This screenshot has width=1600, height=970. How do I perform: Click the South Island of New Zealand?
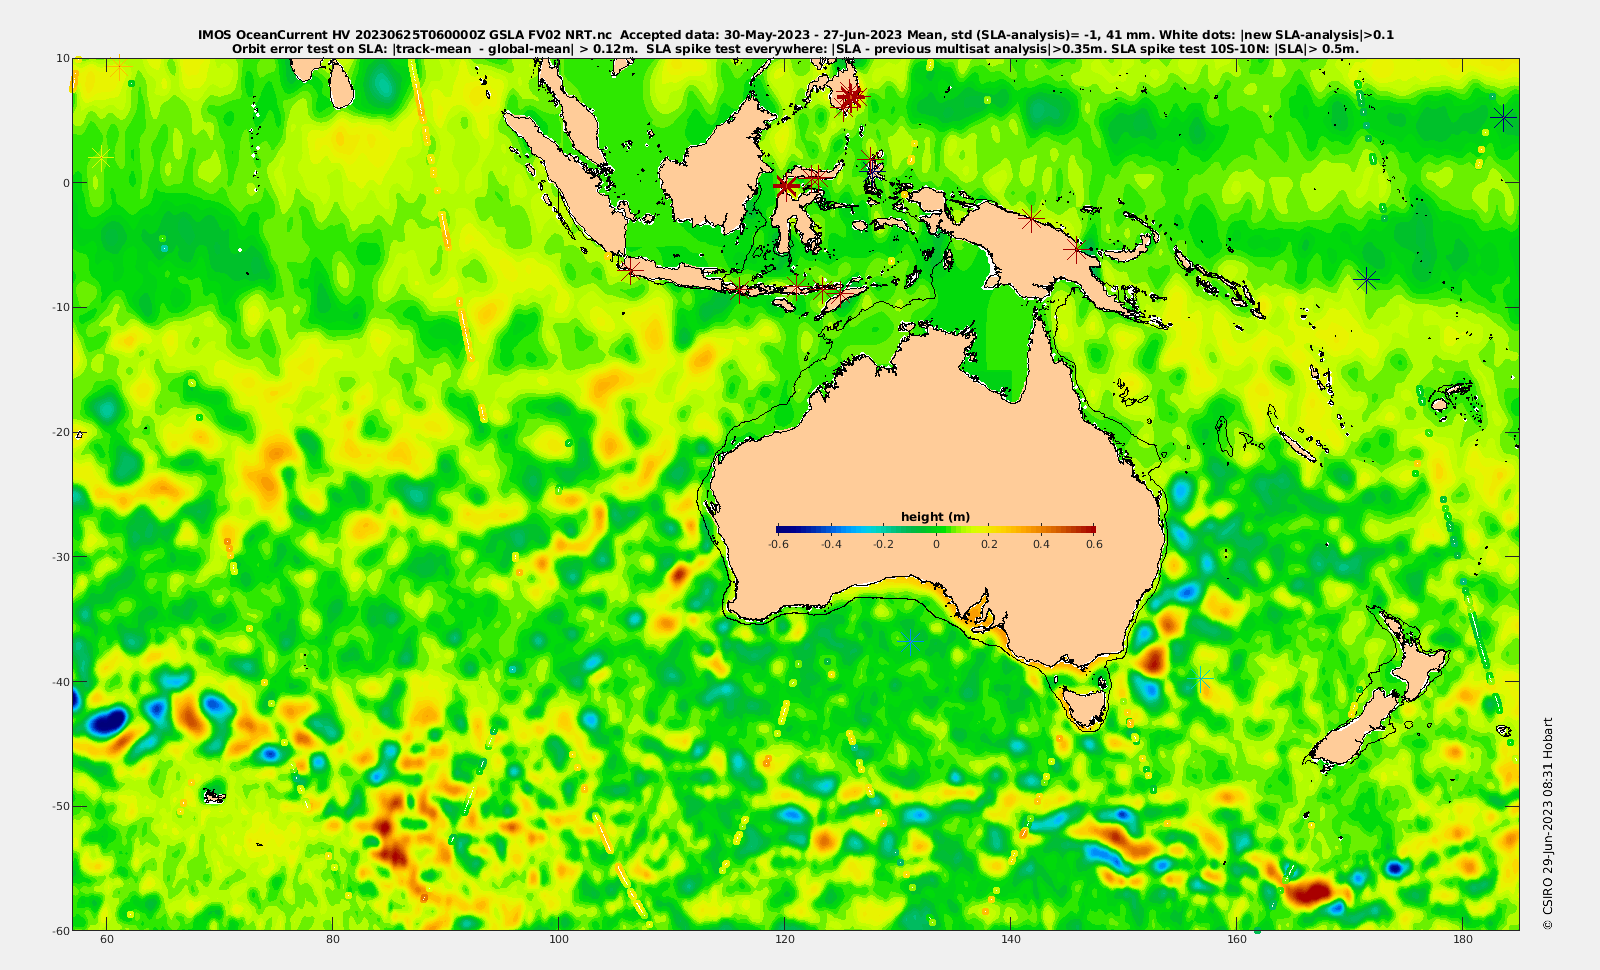click(1353, 732)
